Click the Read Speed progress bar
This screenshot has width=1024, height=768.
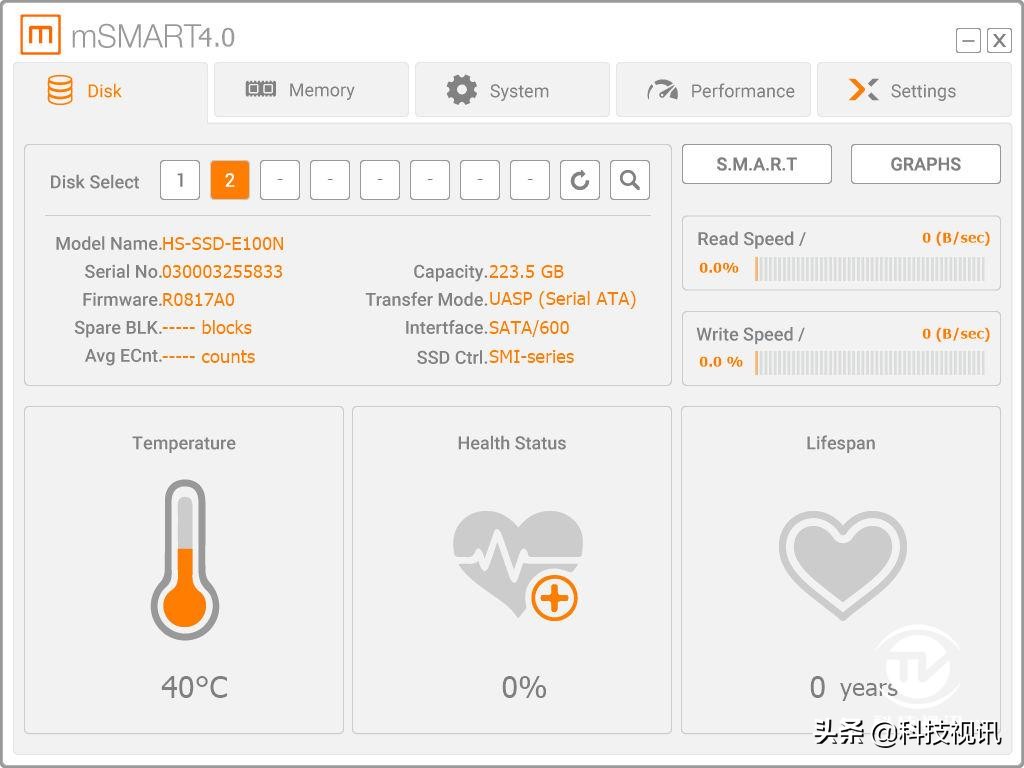[869, 269]
